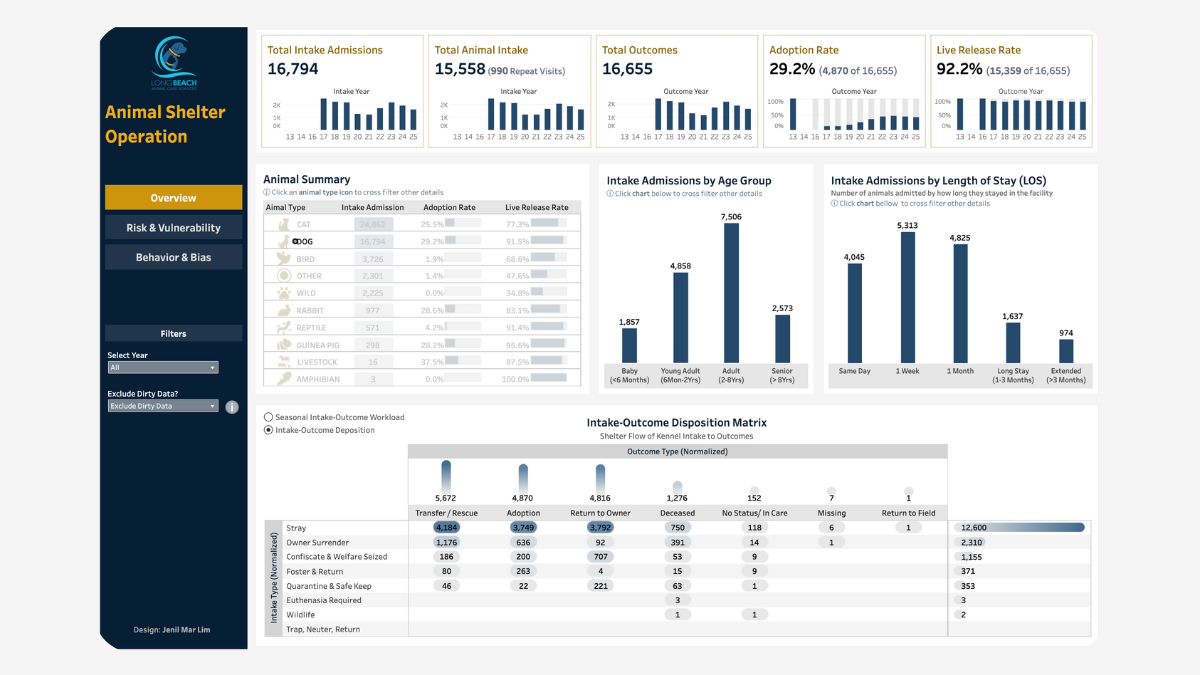Click the Design: Jenil Mar Lim credit
The height and width of the screenshot is (675, 1200).
click(x=172, y=630)
